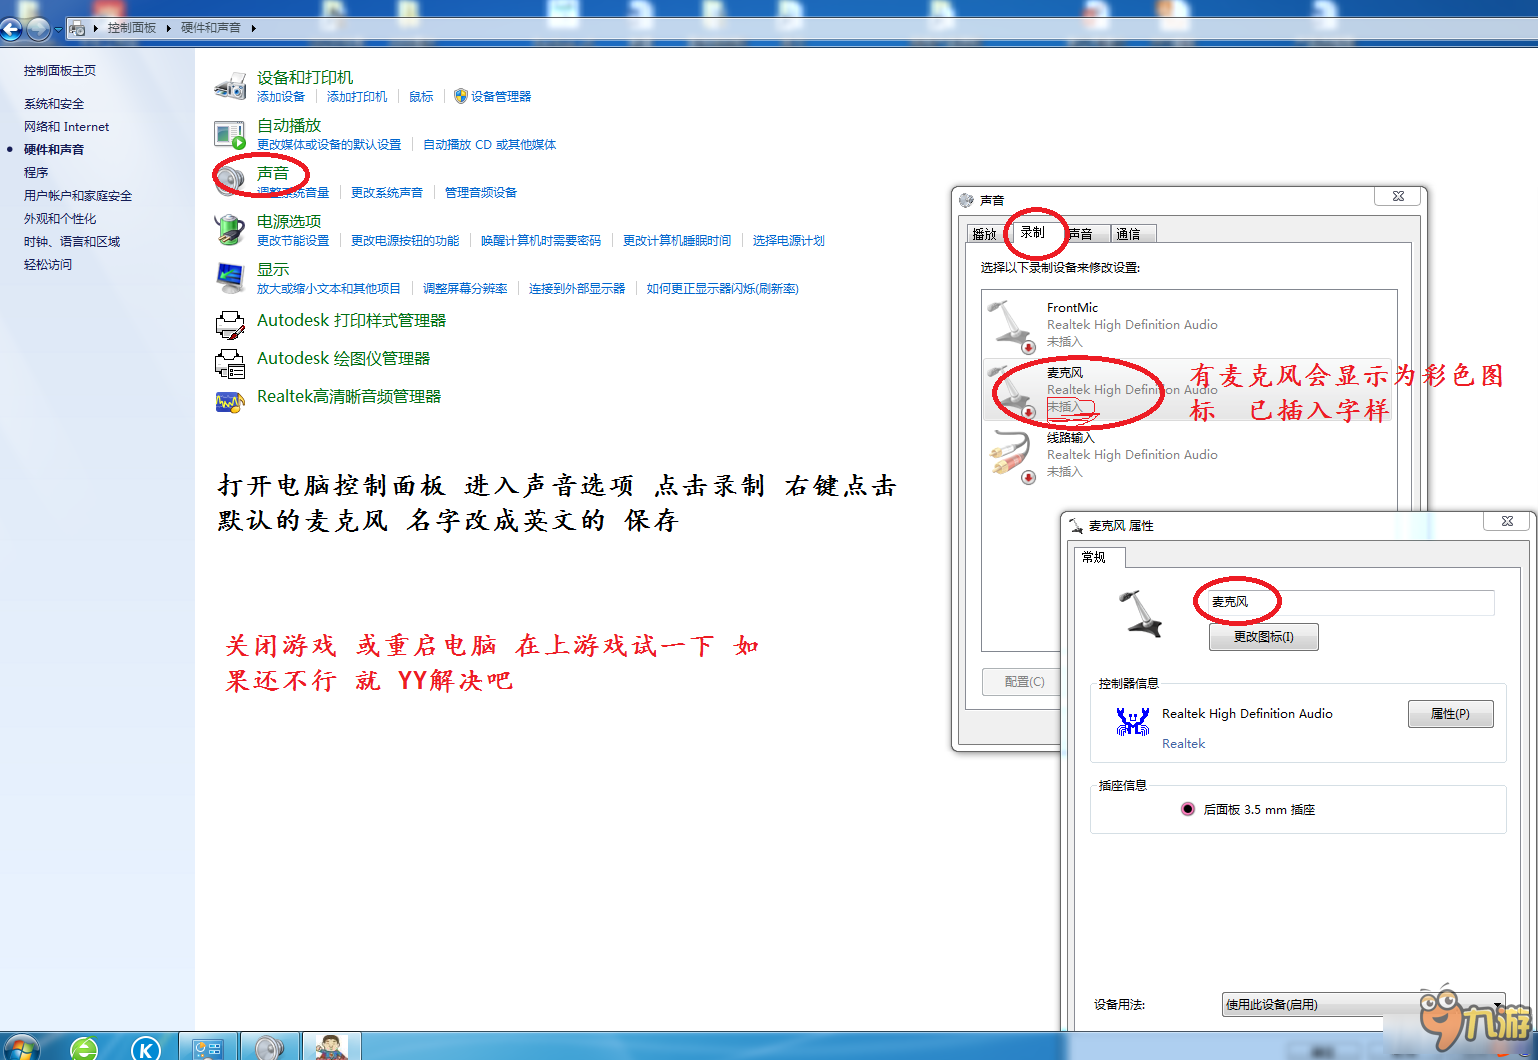Switch to the 声音 tab in sound dialog
The height and width of the screenshot is (1060, 1538).
(1082, 234)
